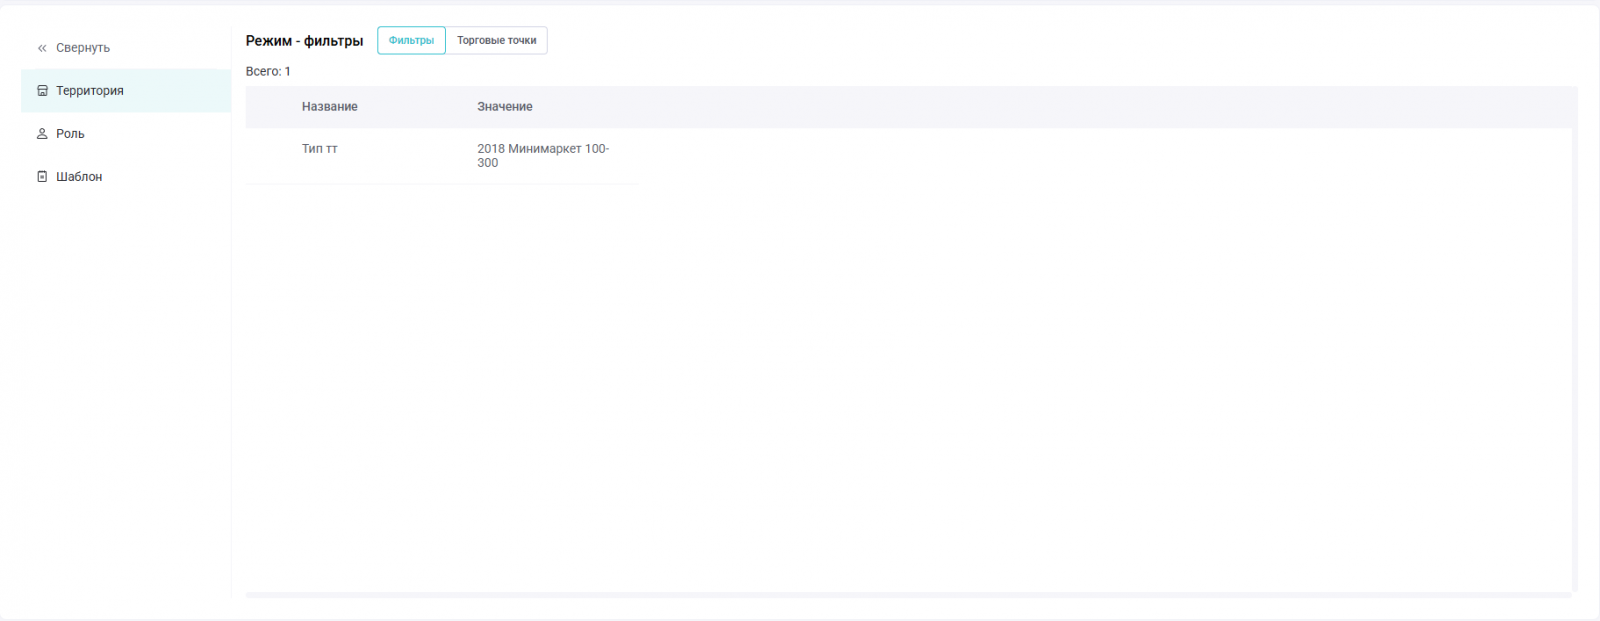
Task: Open the Шаблон section label
Action: (79, 177)
